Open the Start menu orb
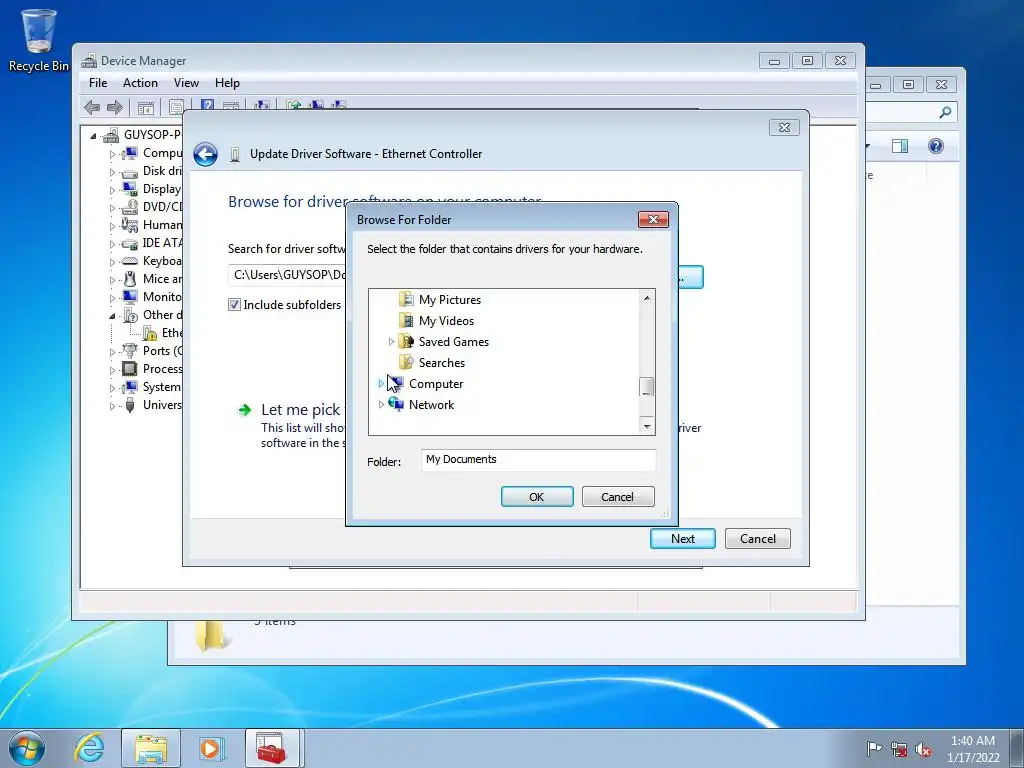The width and height of the screenshot is (1024, 768). click(x=27, y=748)
